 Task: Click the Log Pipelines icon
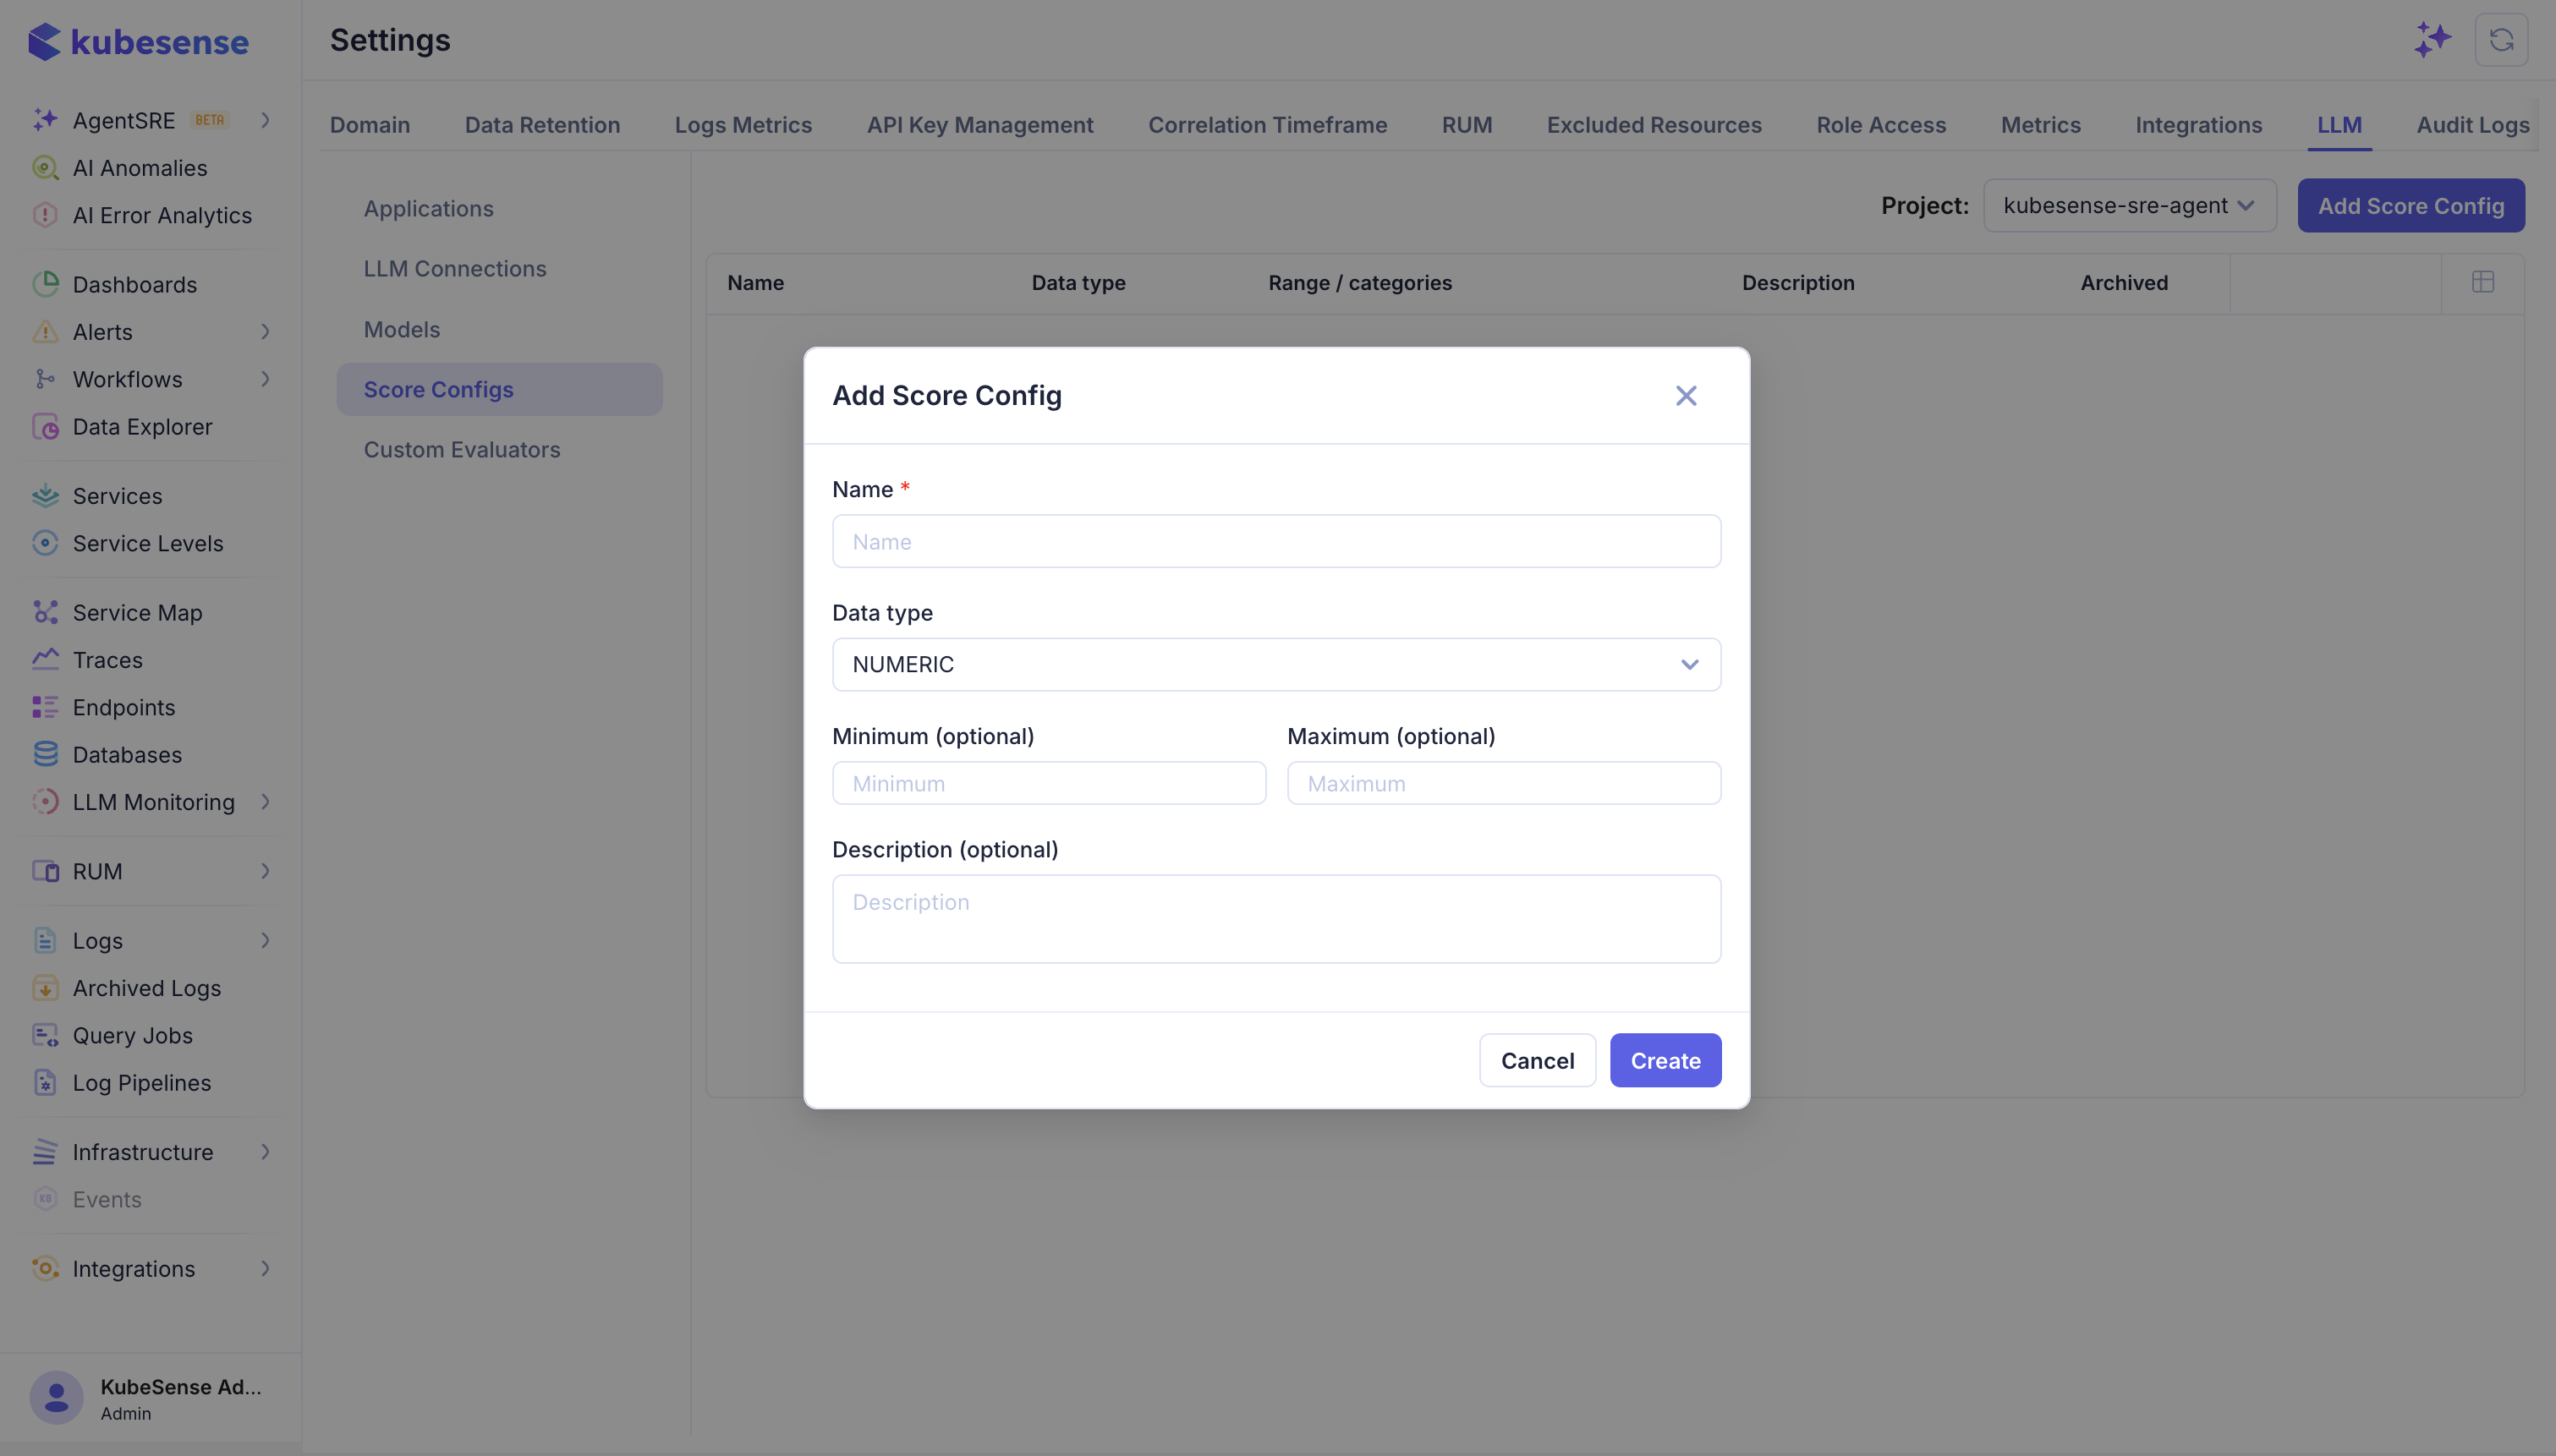point(45,1083)
